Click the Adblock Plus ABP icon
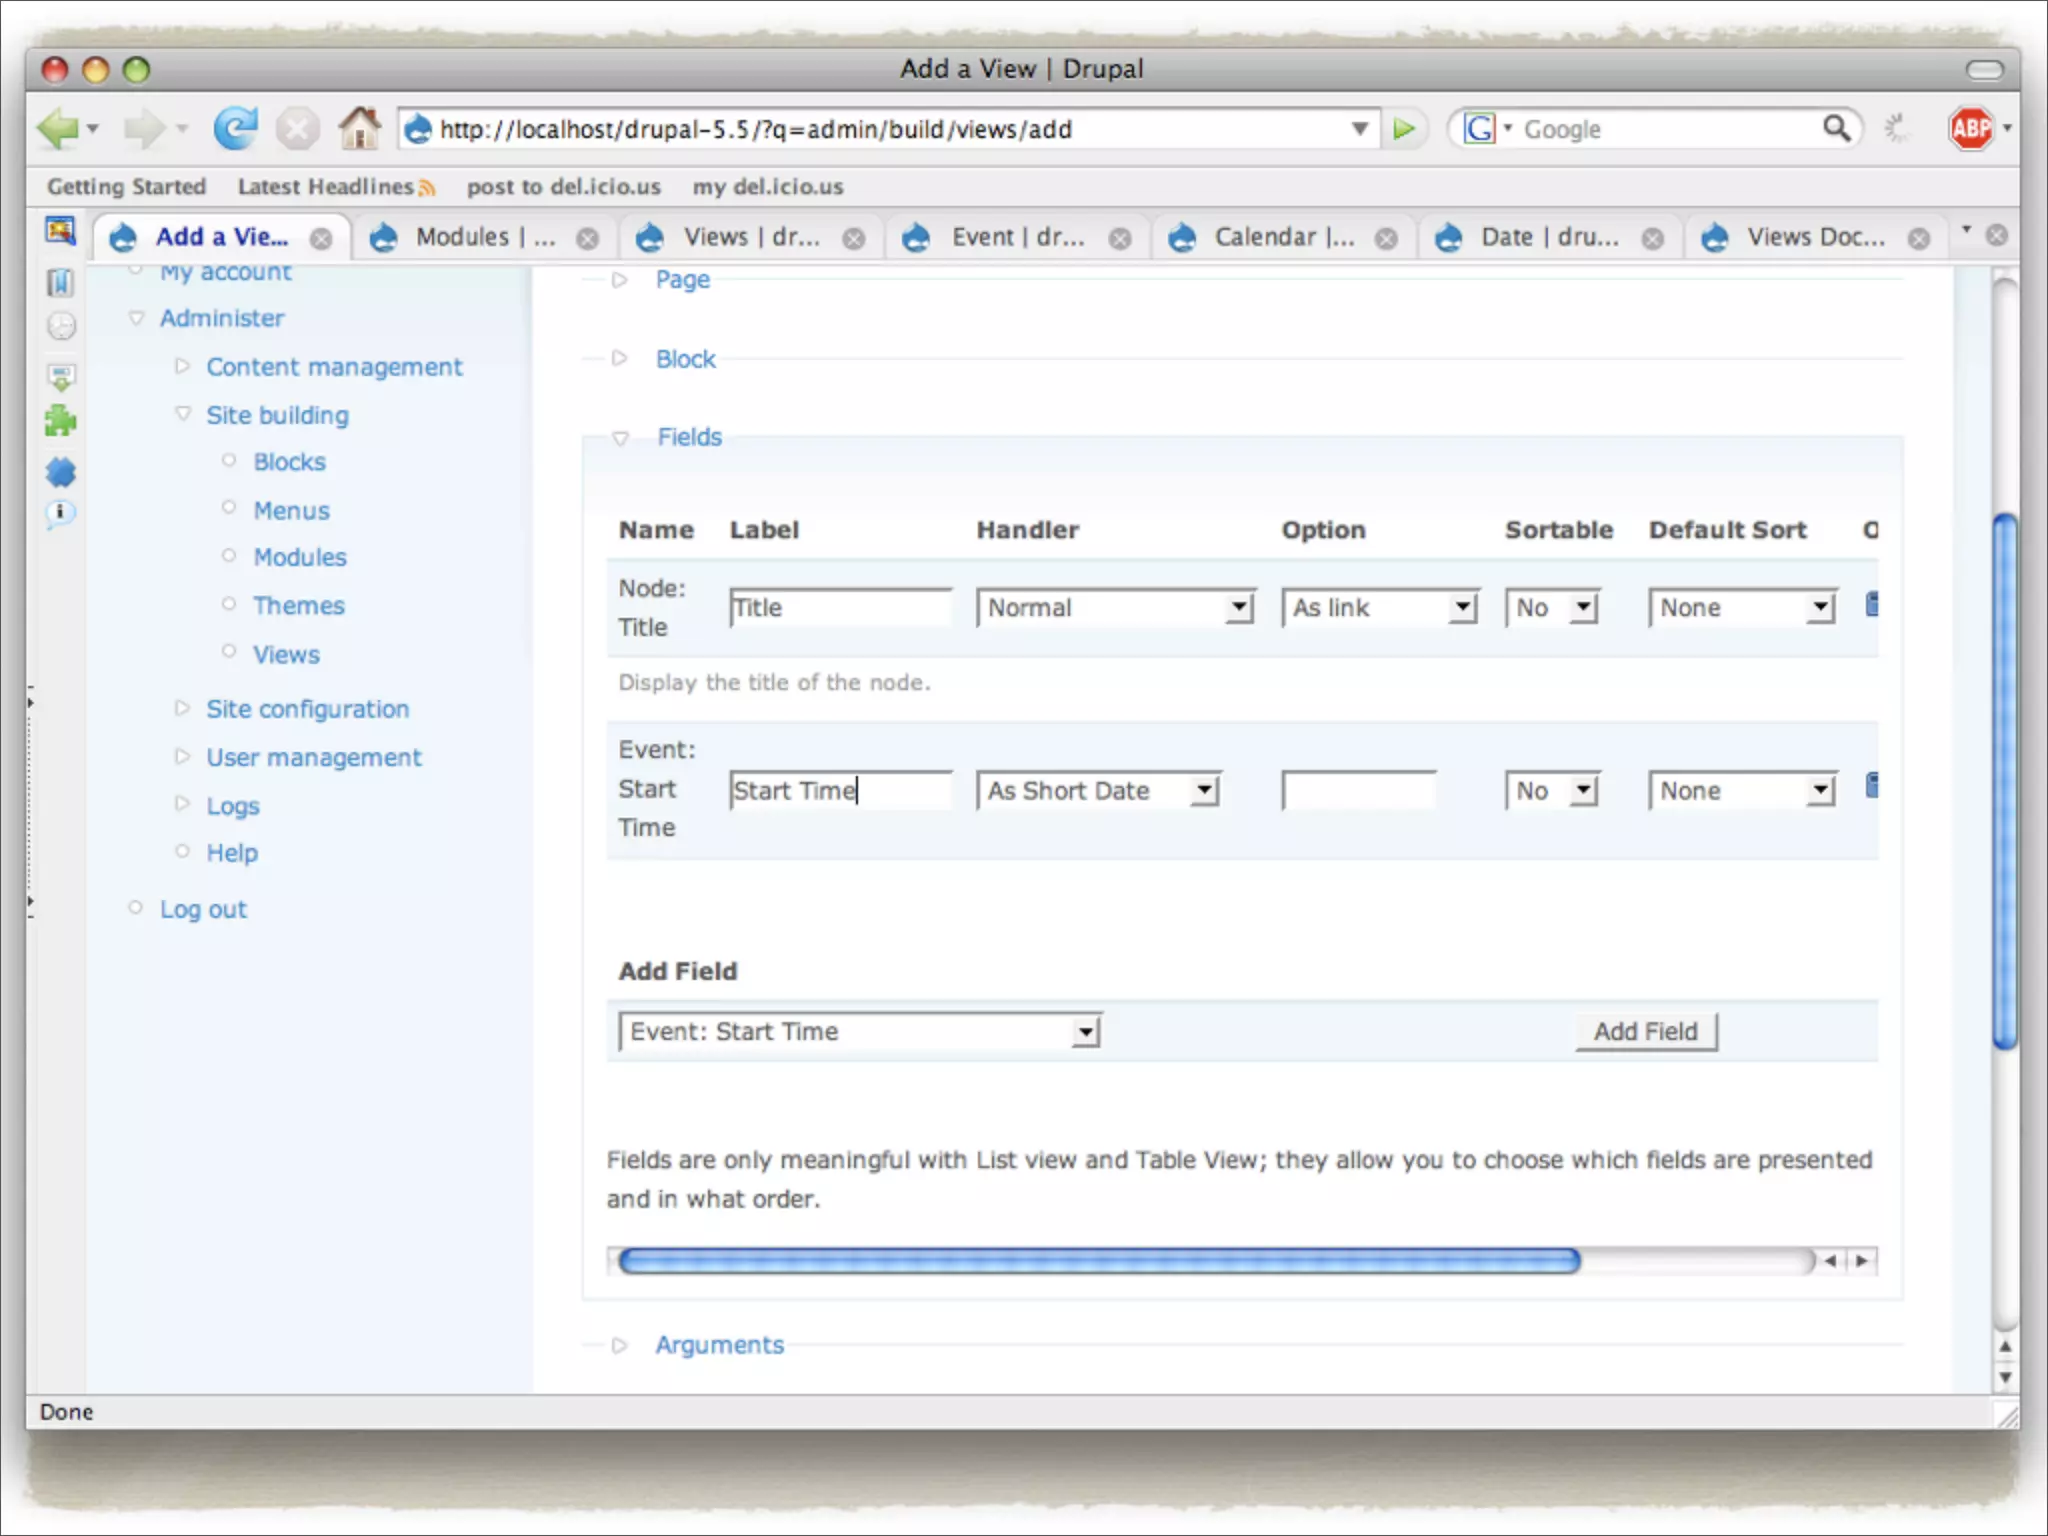 pos(1971,129)
